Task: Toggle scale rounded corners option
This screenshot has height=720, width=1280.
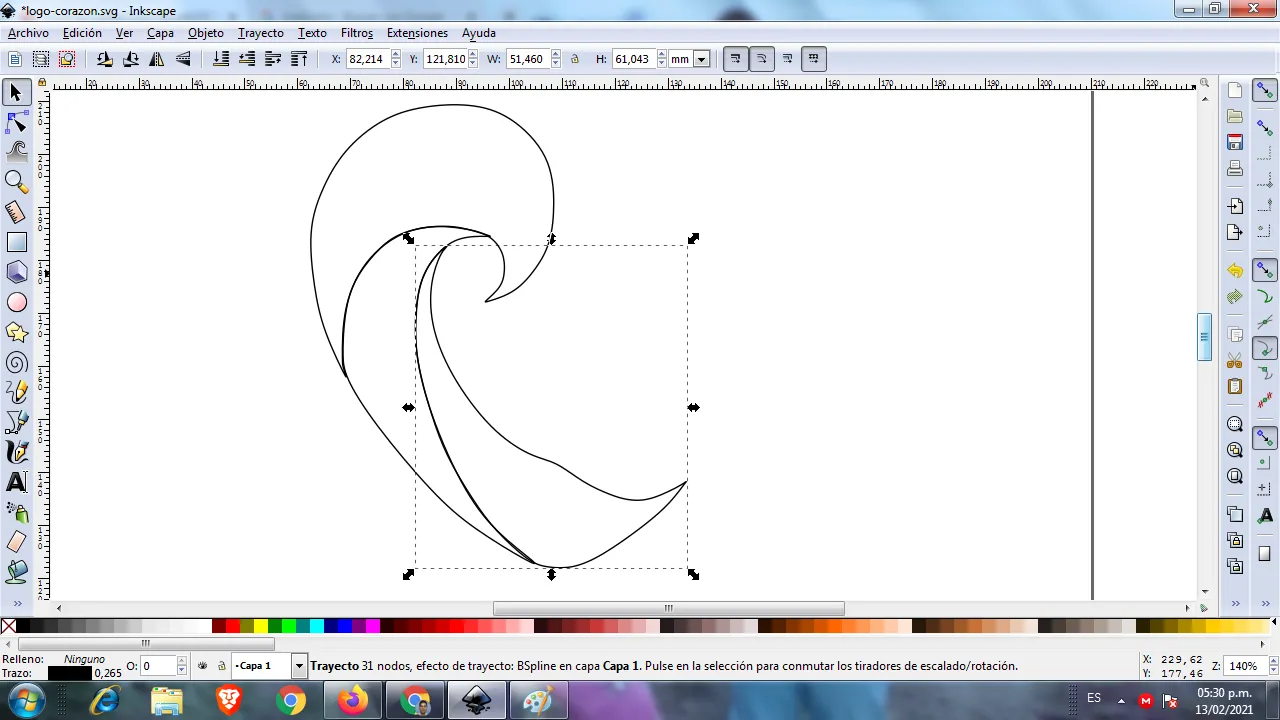Action: click(x=761, y=59)
